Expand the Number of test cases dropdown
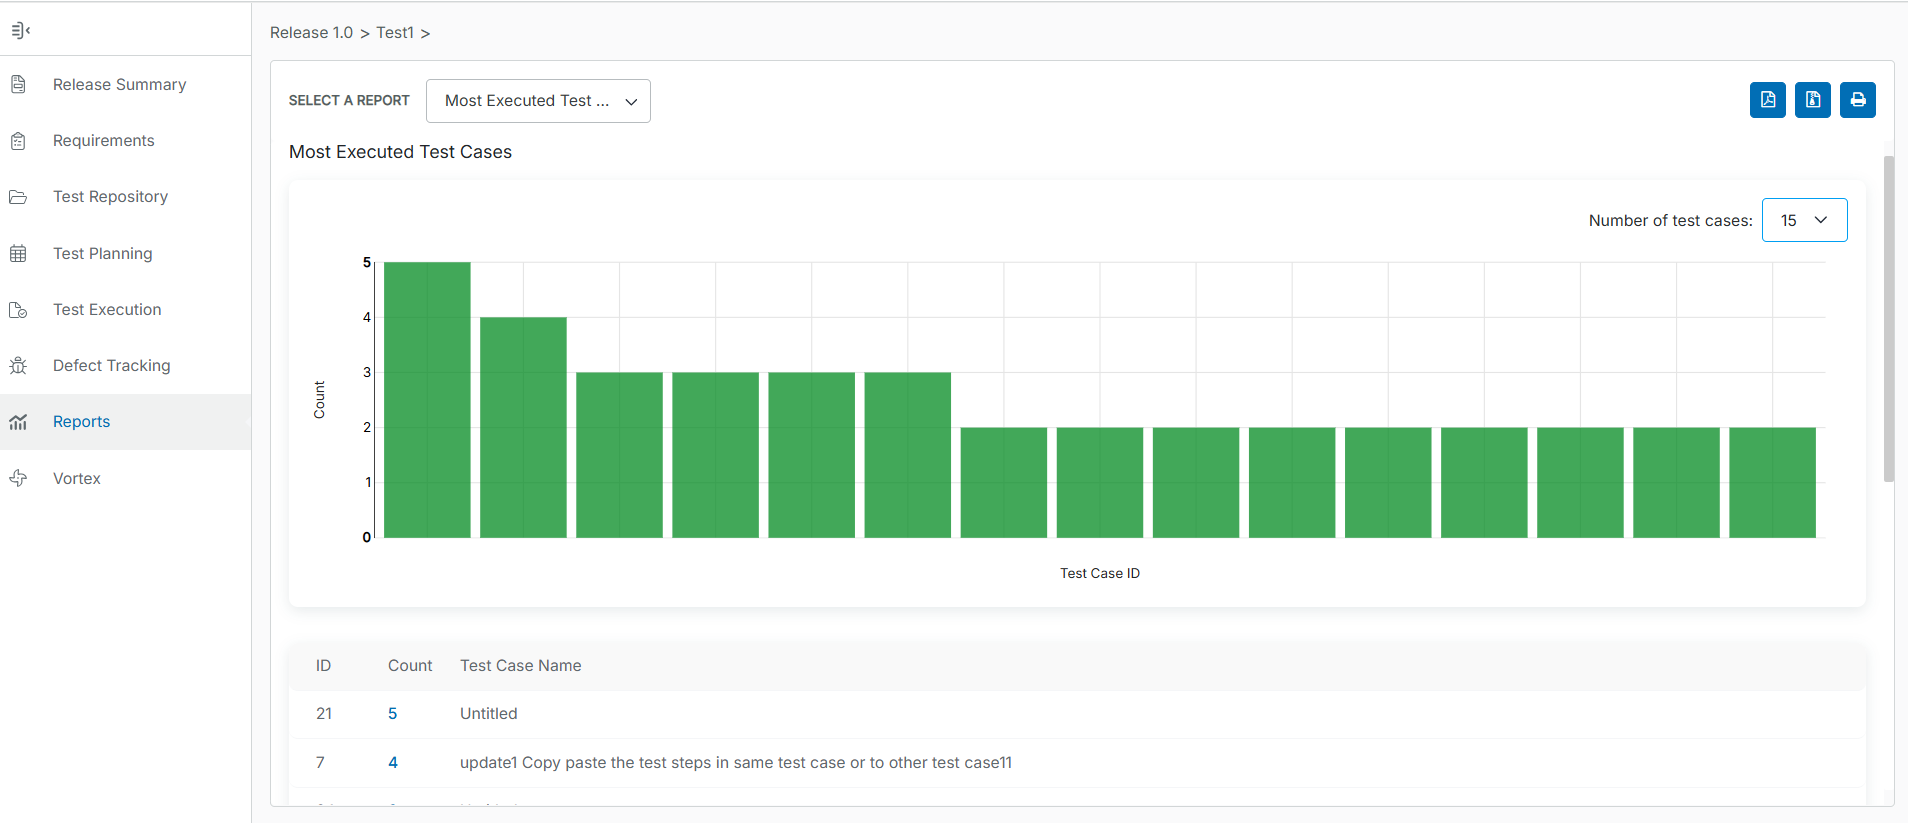 click(x=1804, y=220)
